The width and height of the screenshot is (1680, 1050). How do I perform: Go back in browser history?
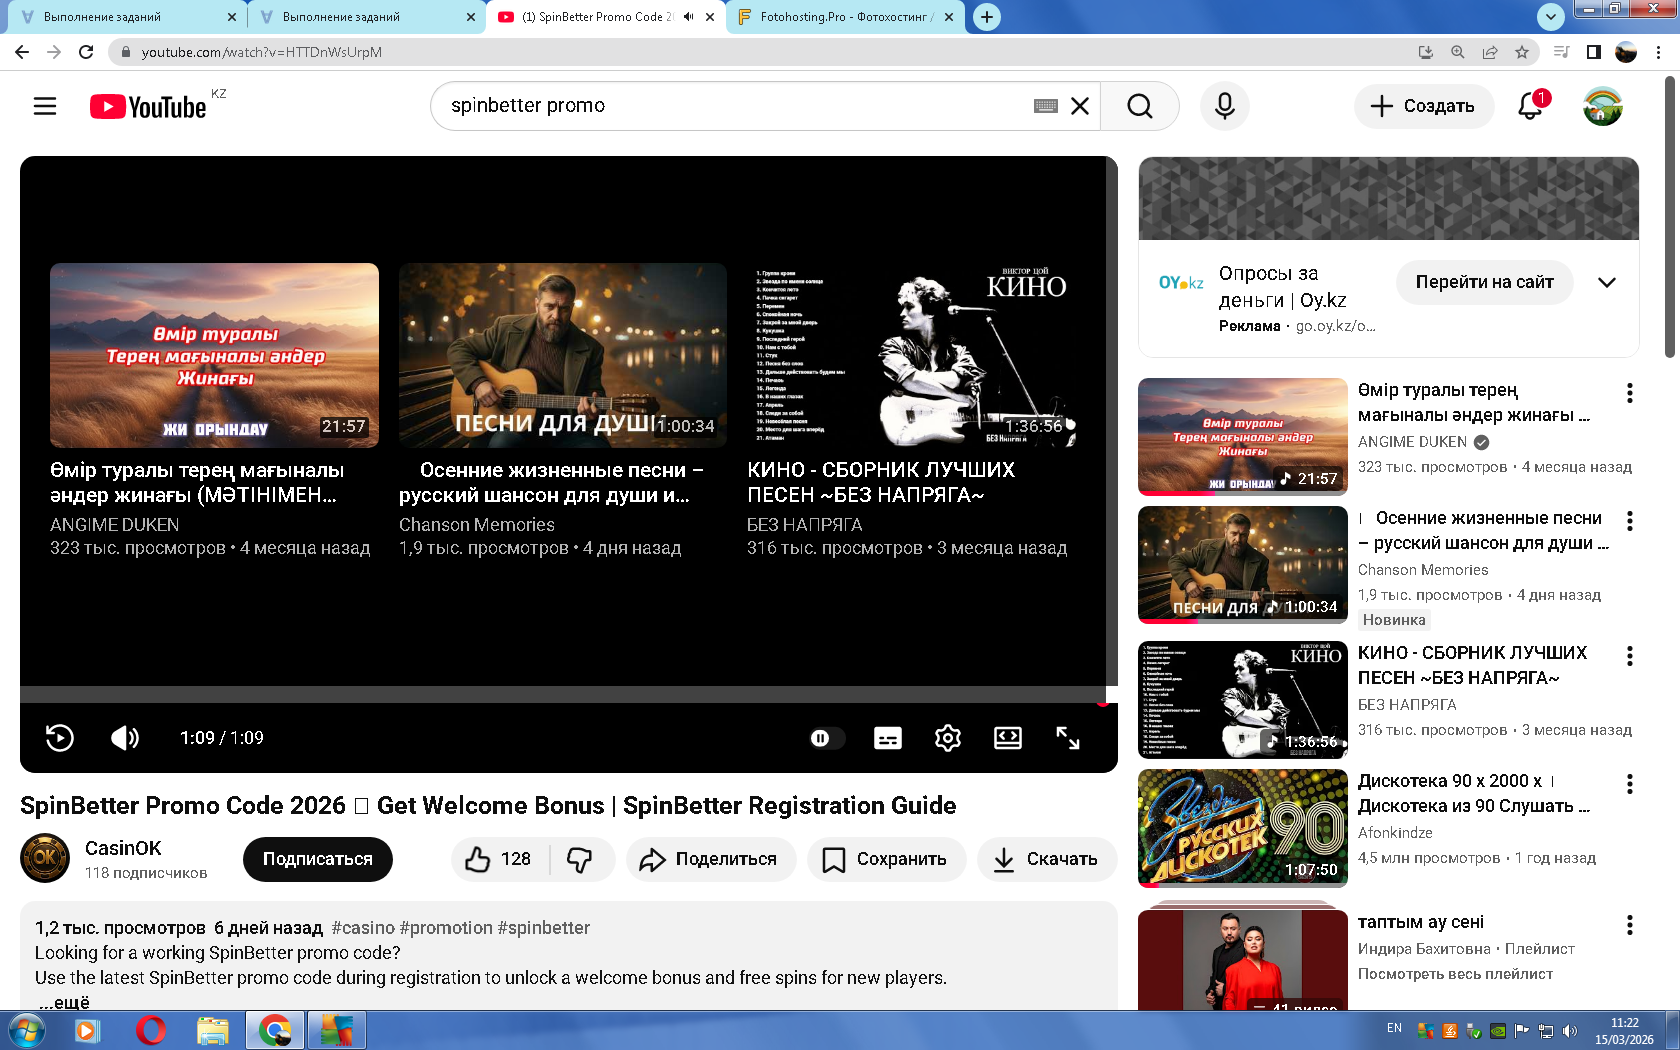pos(22,52)
